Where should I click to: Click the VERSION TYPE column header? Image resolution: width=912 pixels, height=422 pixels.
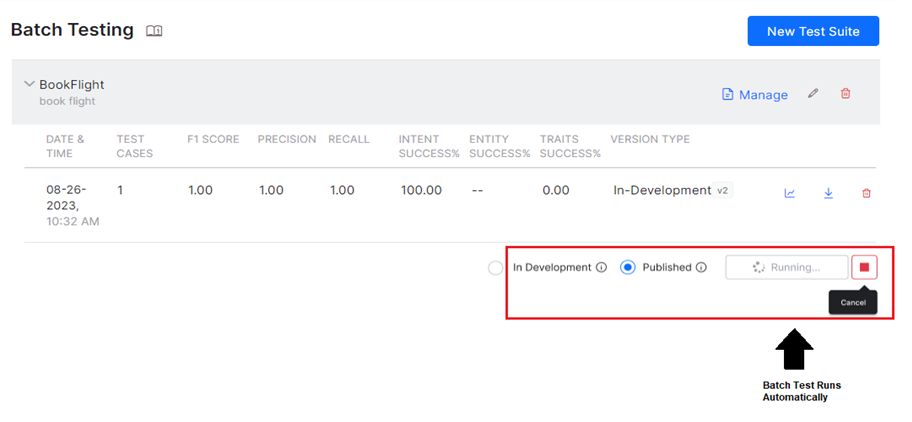tap(650, 139)
